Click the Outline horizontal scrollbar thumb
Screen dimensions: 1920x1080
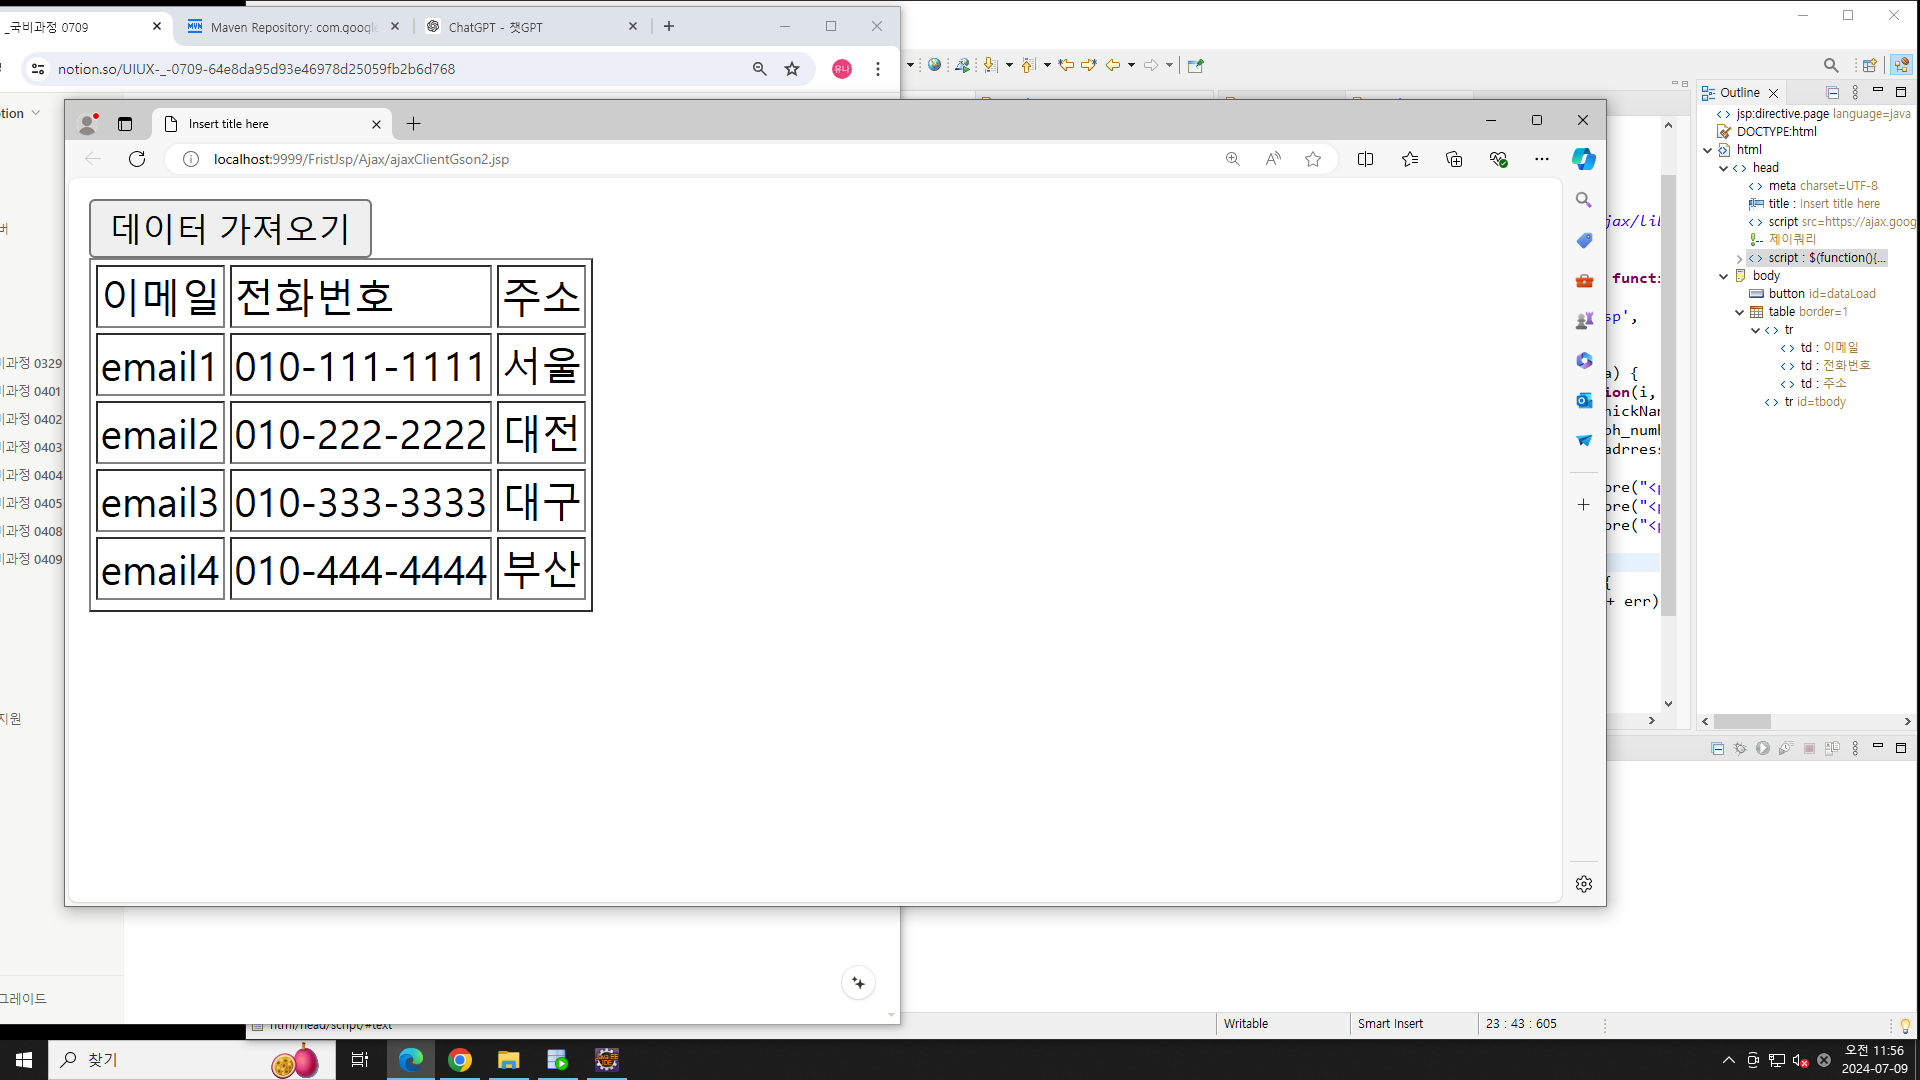pyautogui.click(x=1742, y=721)
